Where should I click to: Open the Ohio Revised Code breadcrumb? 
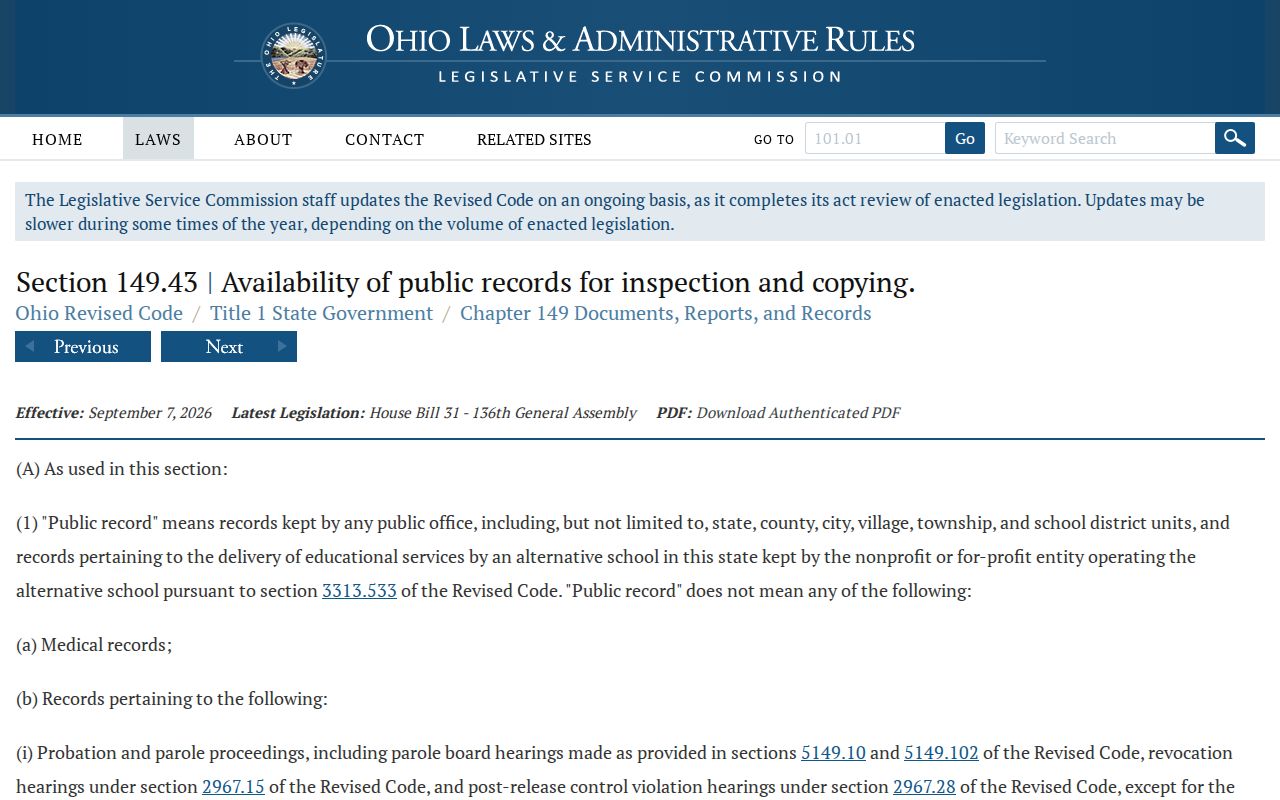click(x=99, y=313)
